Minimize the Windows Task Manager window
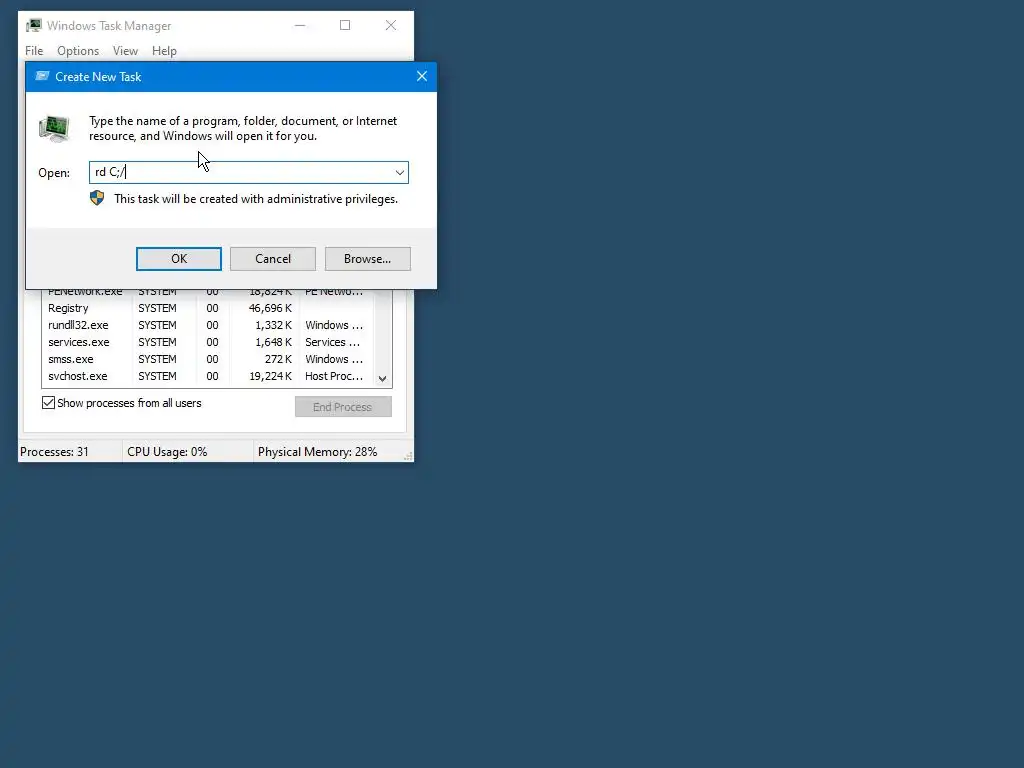1024x768 pixels. click(300, 25)
